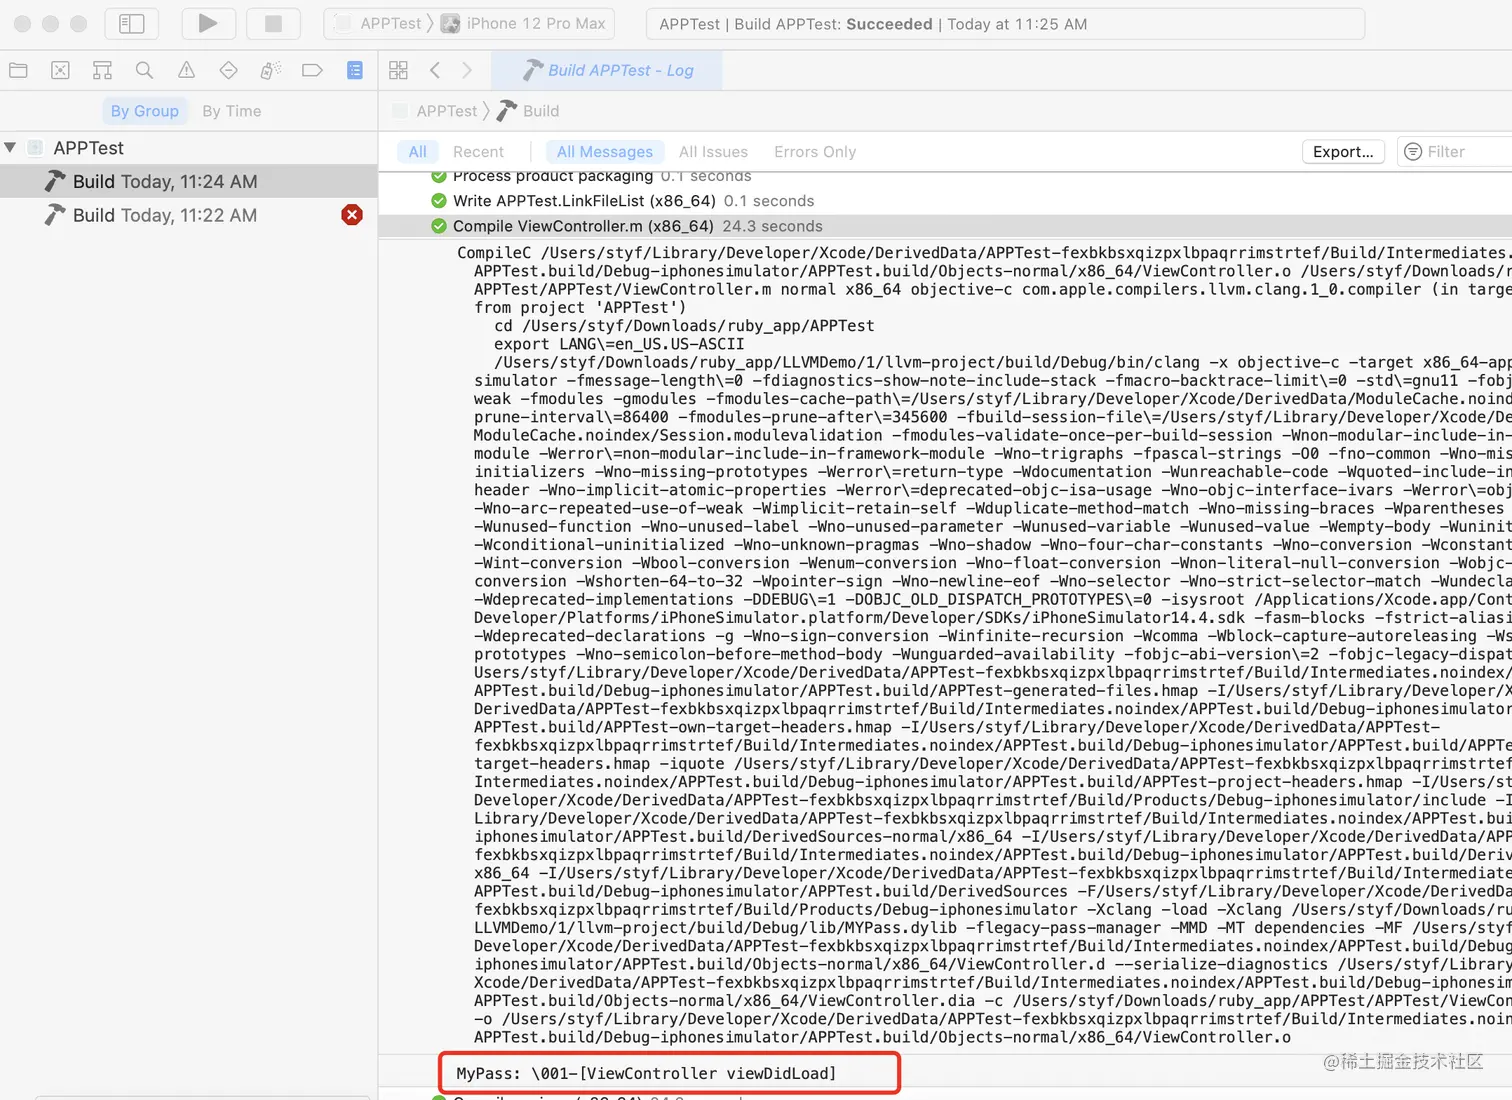Select Build Today, 11:24 AM log
Image resolution: width=1512 pixels, height=1100 pixels.
coord(189,181)
